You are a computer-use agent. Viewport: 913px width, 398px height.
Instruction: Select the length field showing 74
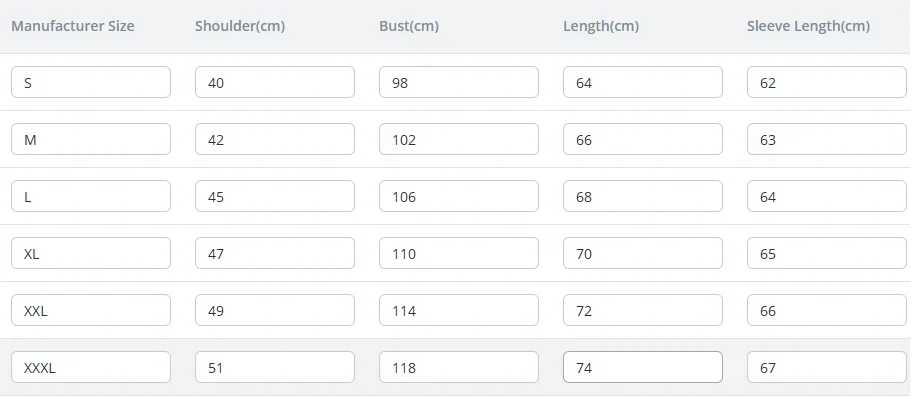click(643, 367)
